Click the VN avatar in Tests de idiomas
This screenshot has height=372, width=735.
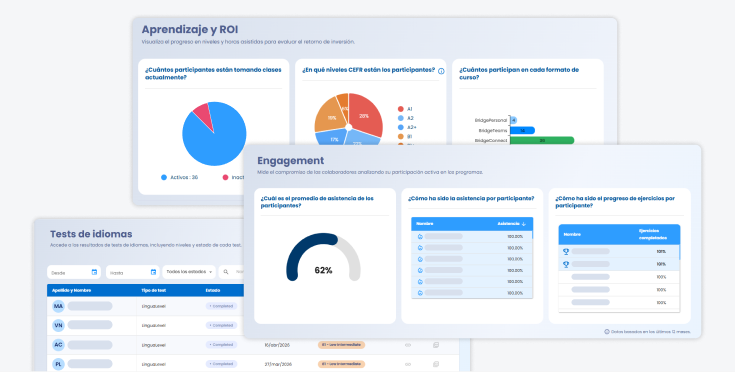pyautogui.click(x=58, y=325)
